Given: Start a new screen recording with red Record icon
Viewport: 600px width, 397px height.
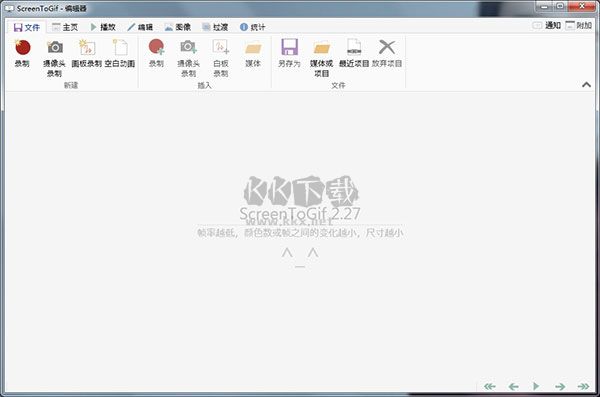Looking at the screenshot, I should pos(22,53).
